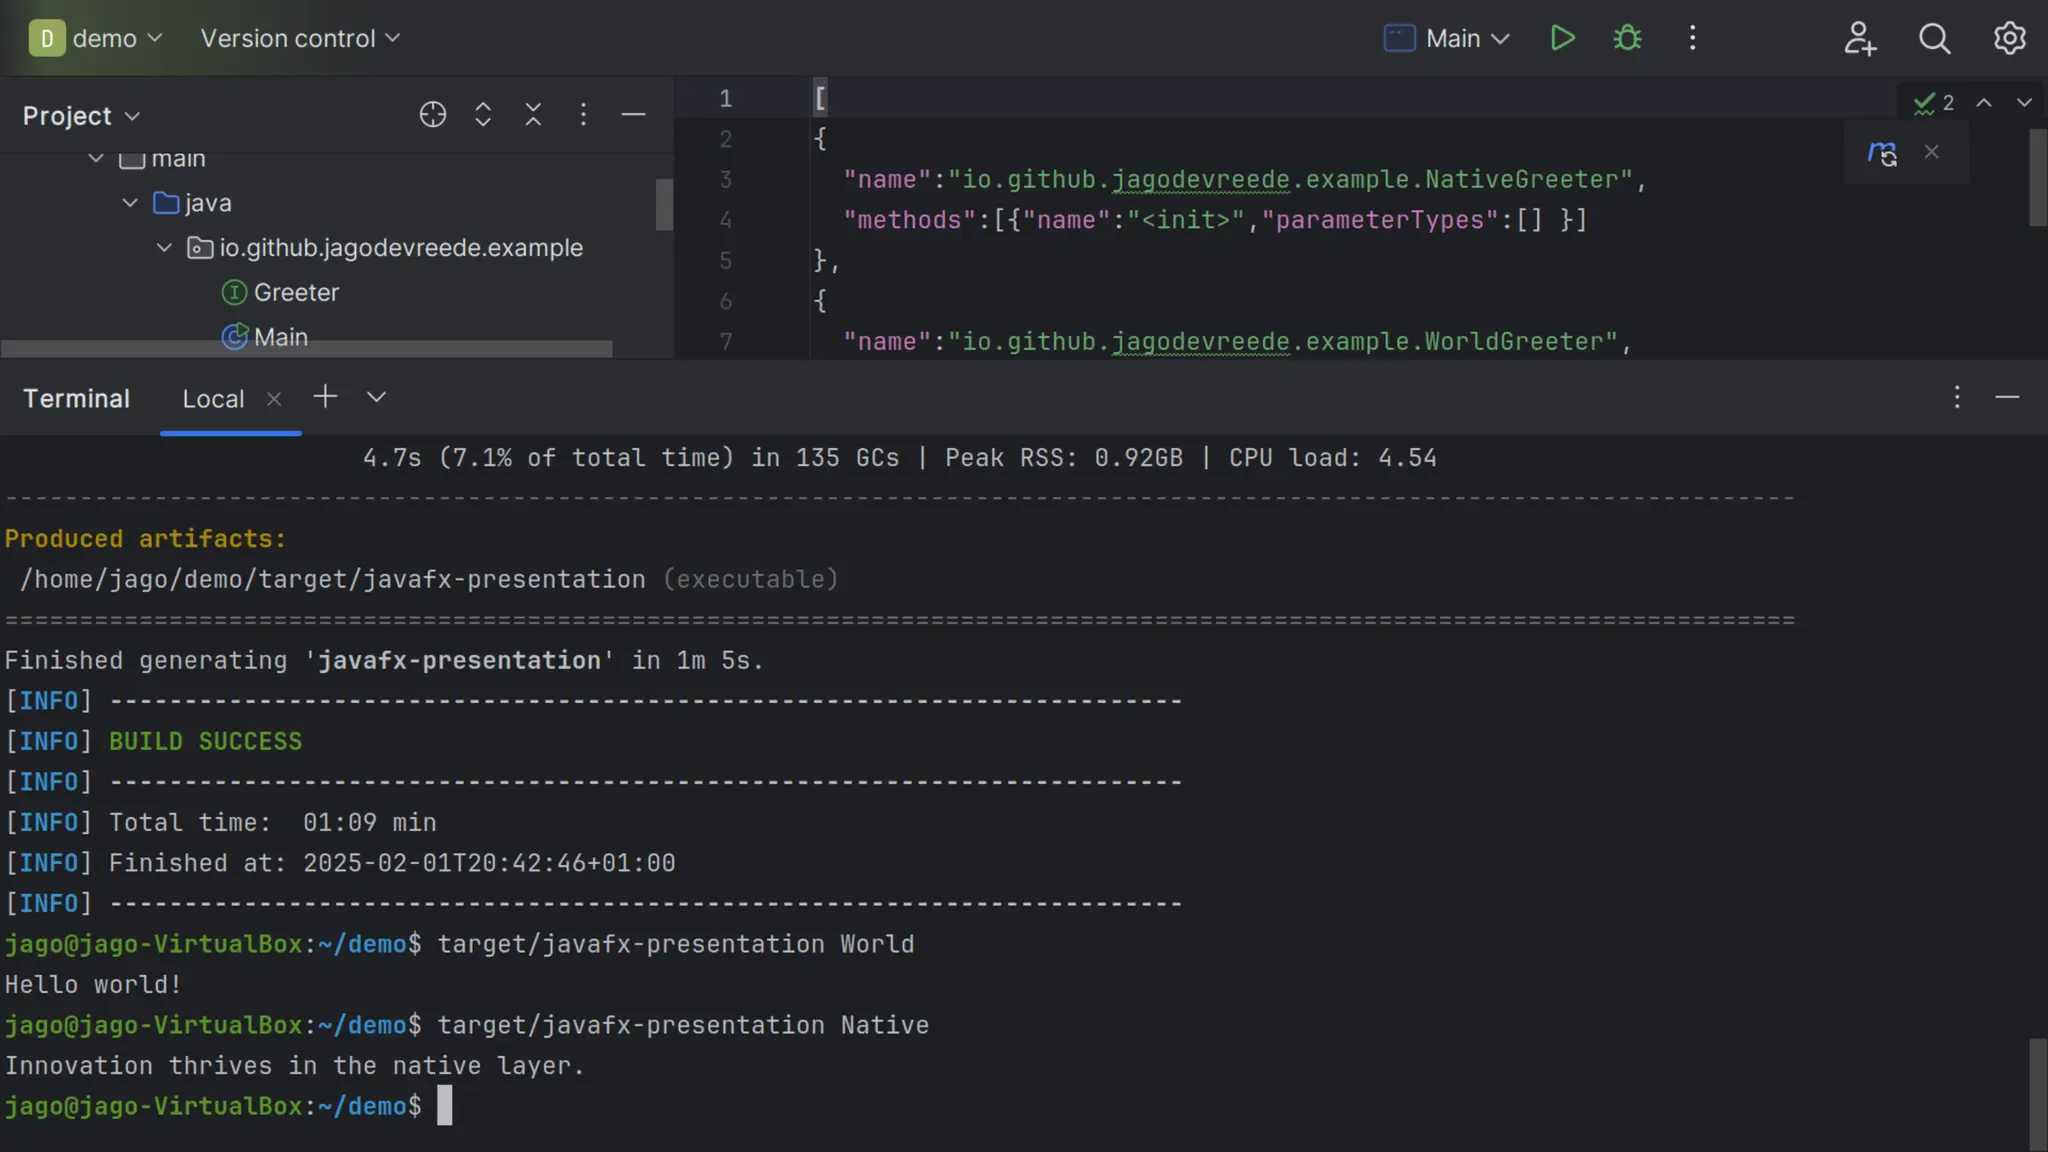Expand all in the Project tree

point(483,115)
